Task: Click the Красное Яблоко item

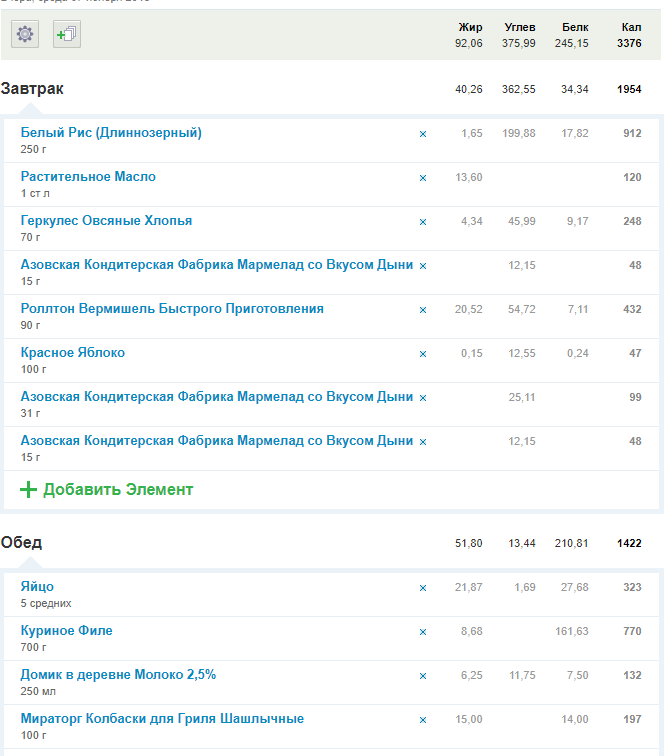Action: [73, 353]
